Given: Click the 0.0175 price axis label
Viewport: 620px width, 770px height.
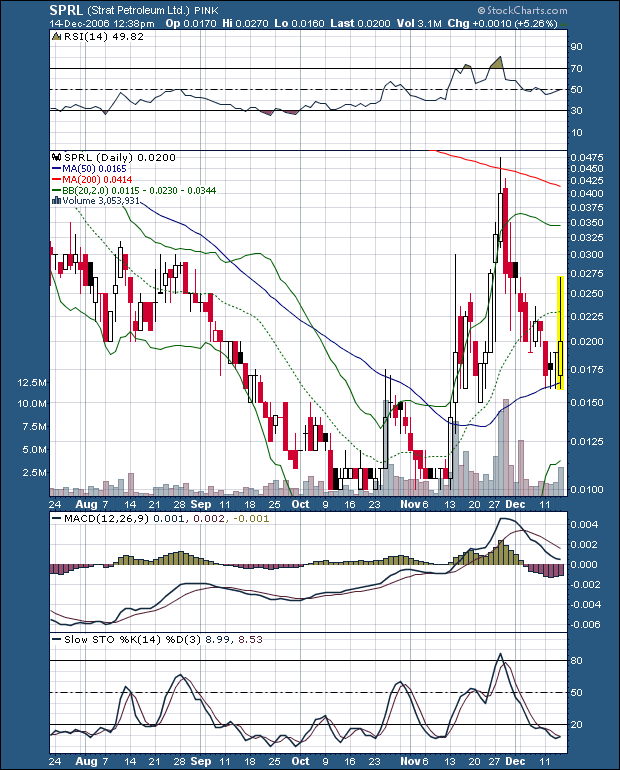Looking at the screenshot, I should (x=587, y=370).
